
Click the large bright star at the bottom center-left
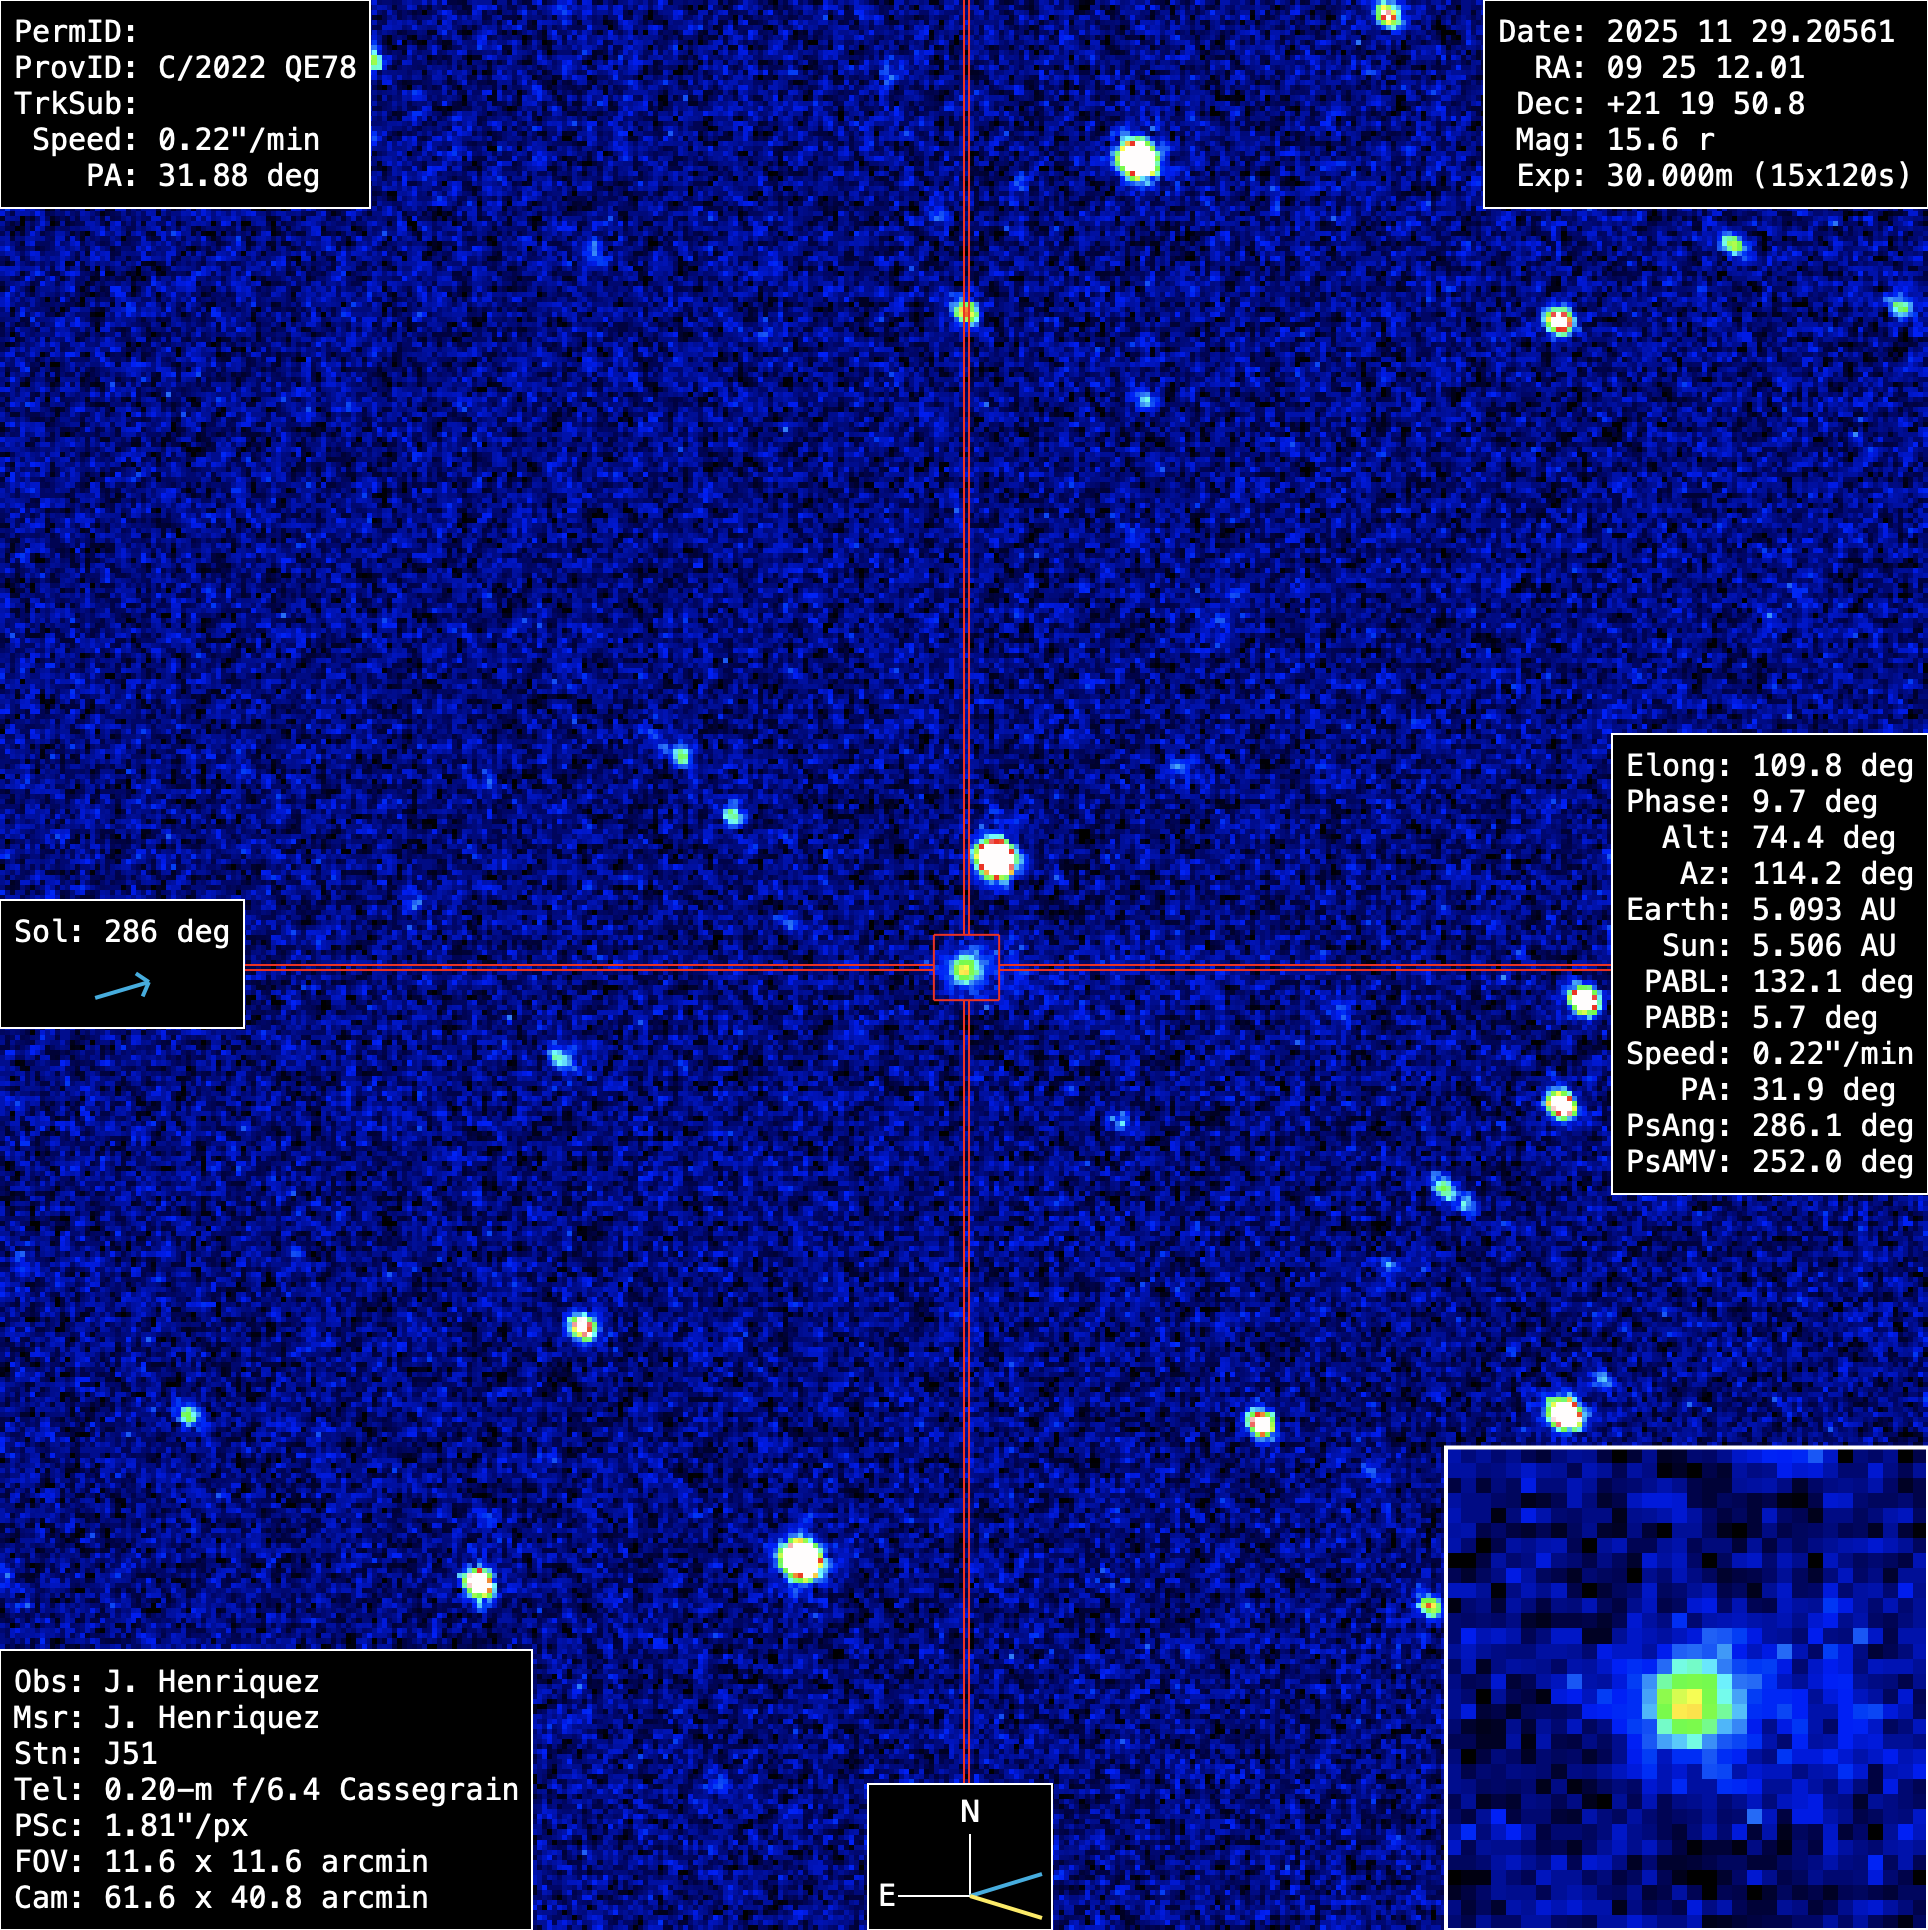pyautogui.click(x=801, y=1558)
